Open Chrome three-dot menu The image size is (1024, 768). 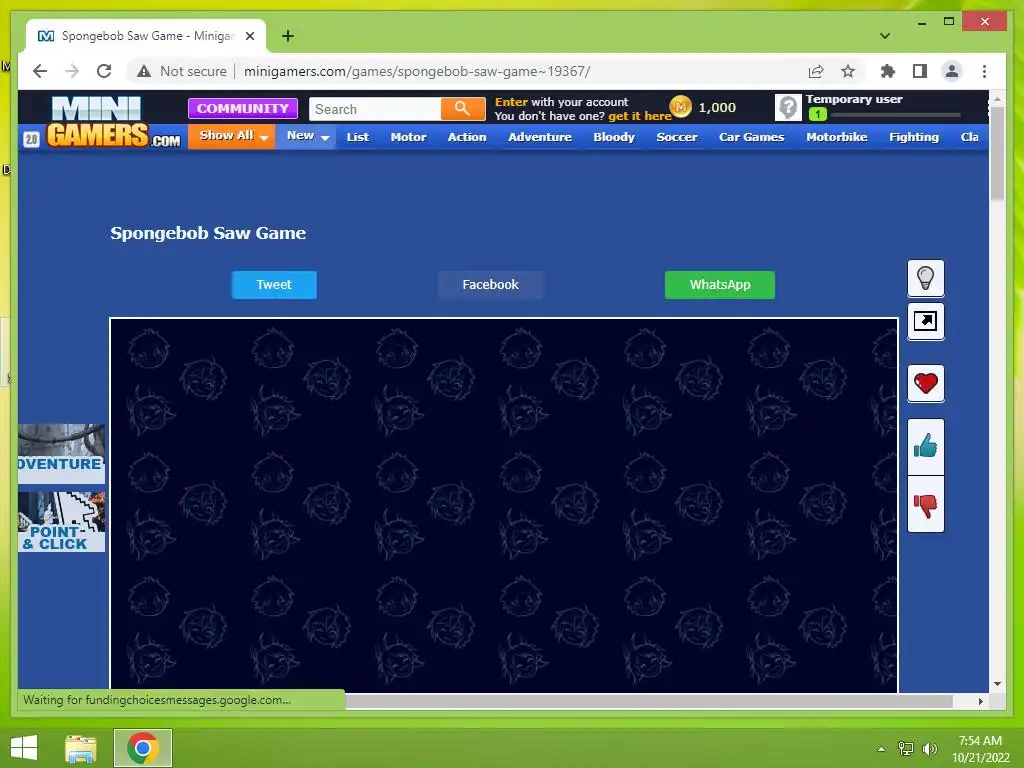[x=984, y=71]
